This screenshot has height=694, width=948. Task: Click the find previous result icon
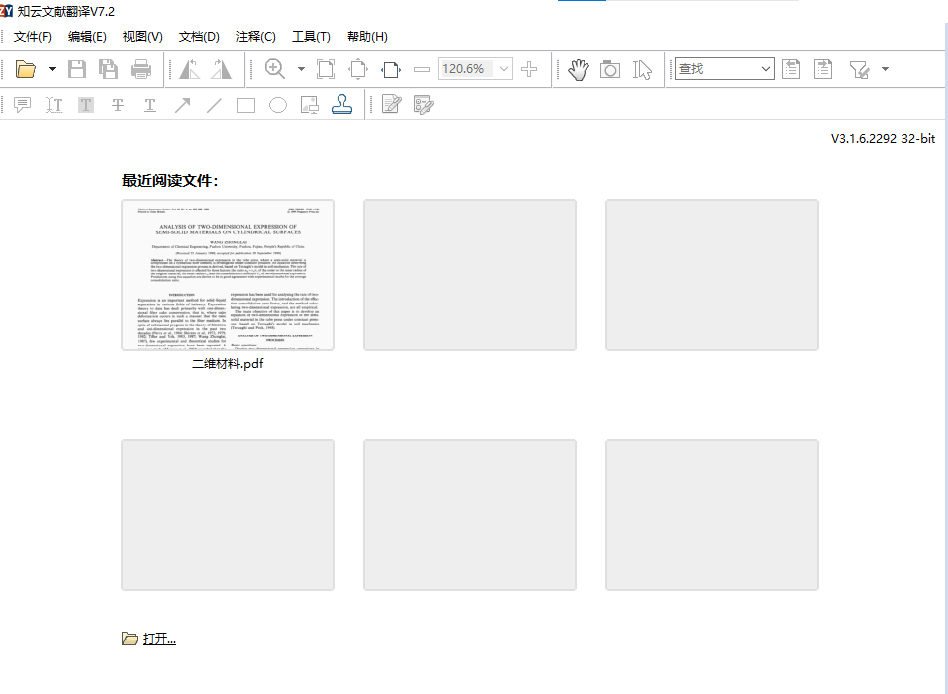(x=791, y=69)
